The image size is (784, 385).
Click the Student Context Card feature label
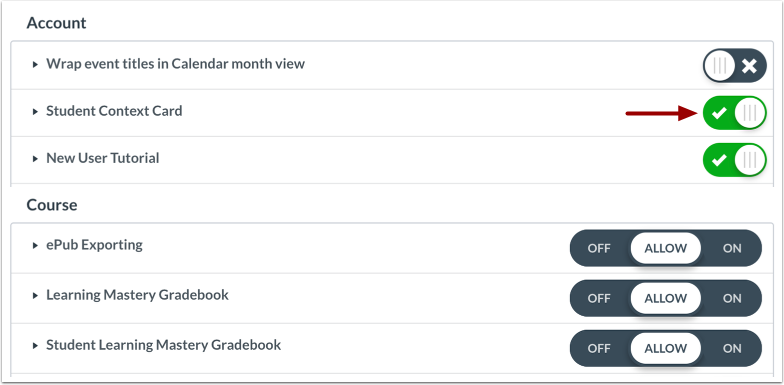(x=114, y=111)
